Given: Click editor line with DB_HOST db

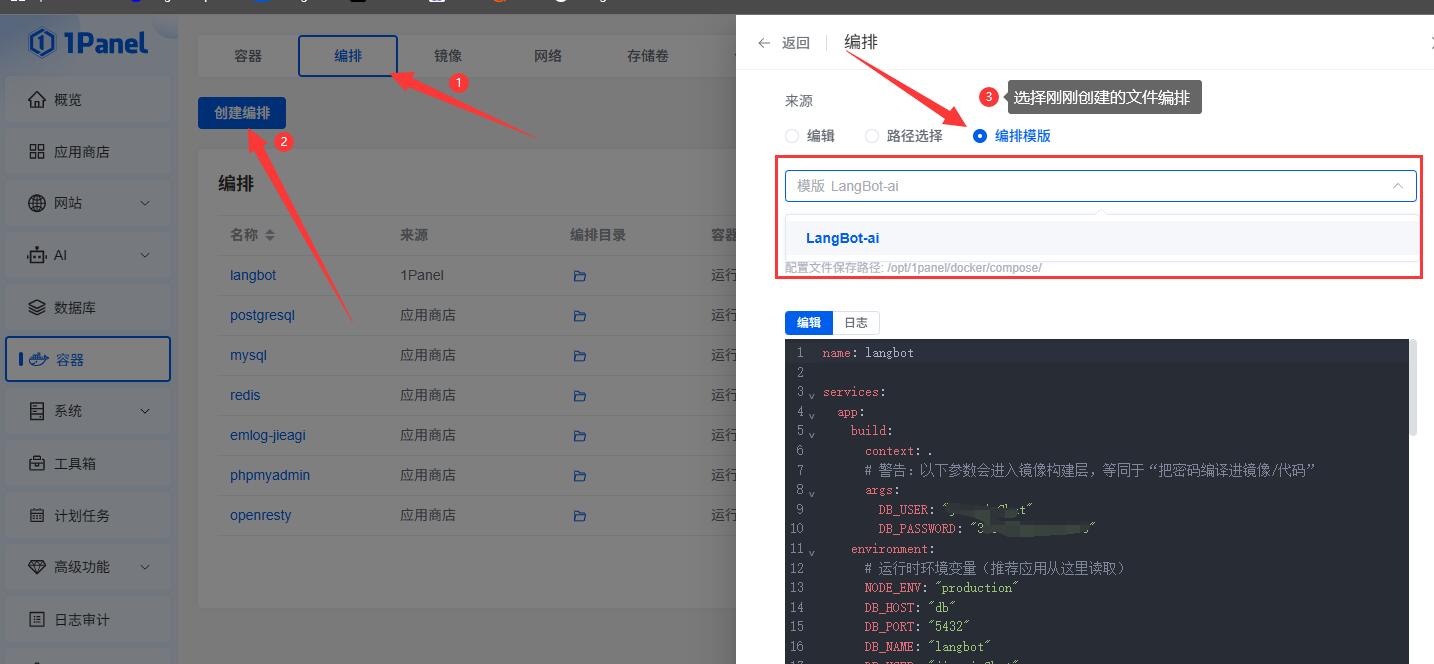Looking at the screenshot, I should point(911,607).
